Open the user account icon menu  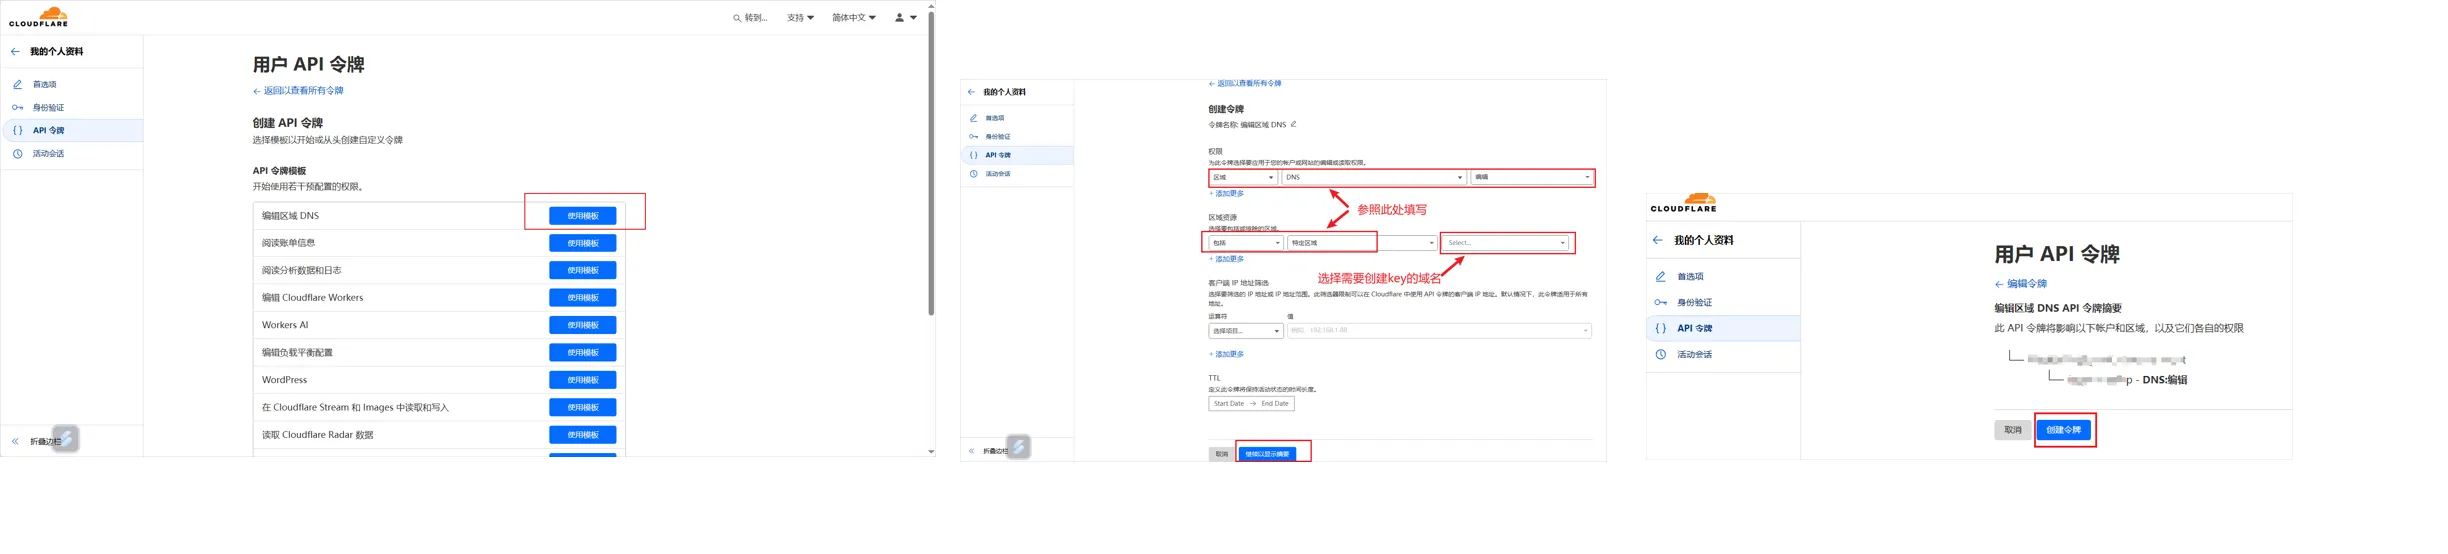905,17
